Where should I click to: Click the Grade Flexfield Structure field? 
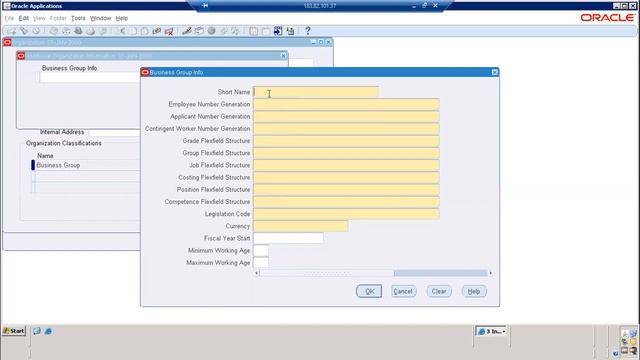click(x=346, y=141)
